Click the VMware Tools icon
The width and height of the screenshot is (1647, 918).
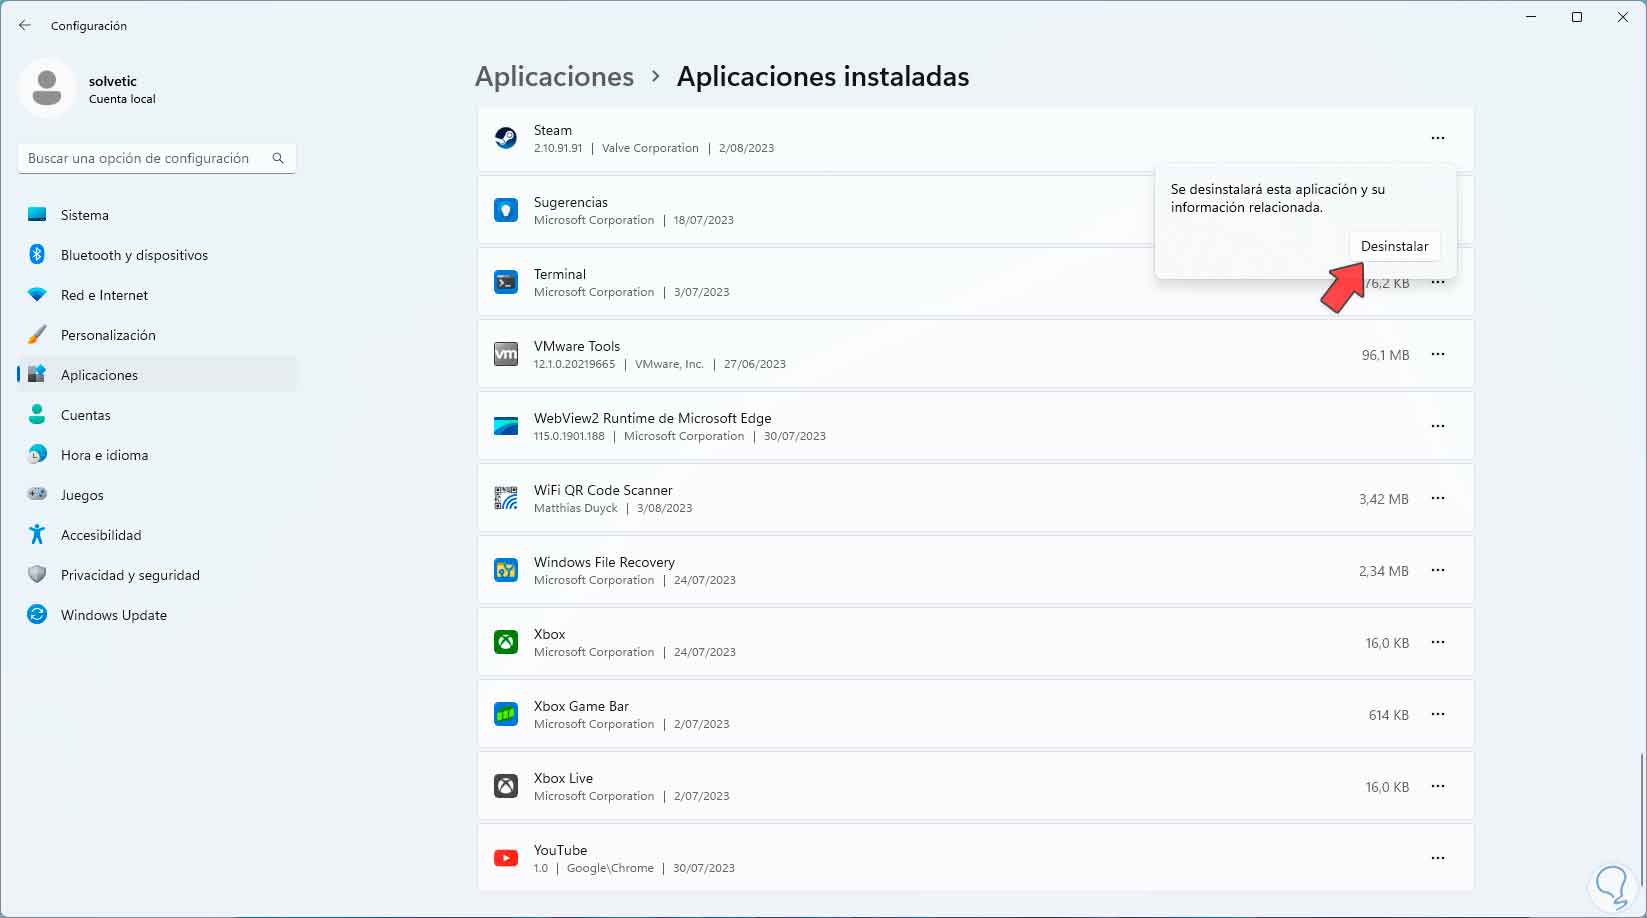506,354
